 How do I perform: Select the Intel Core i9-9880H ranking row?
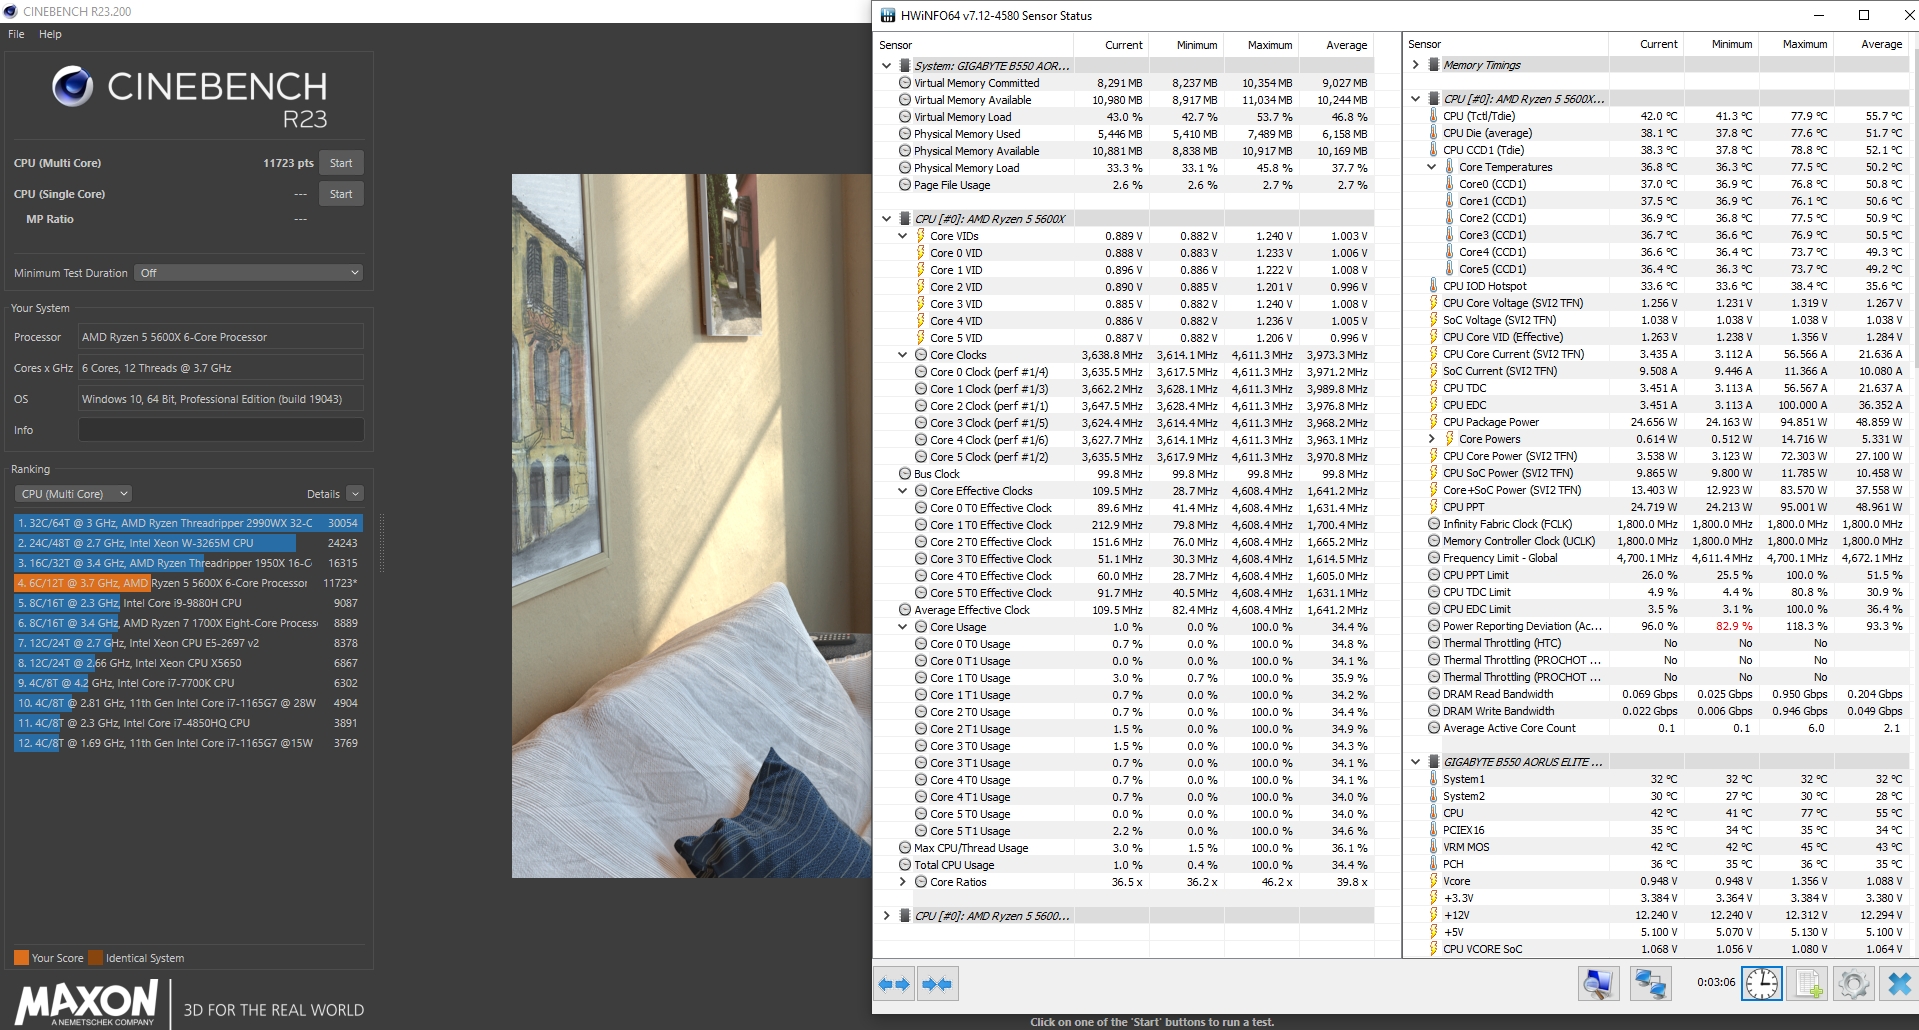tap(188, 603)
